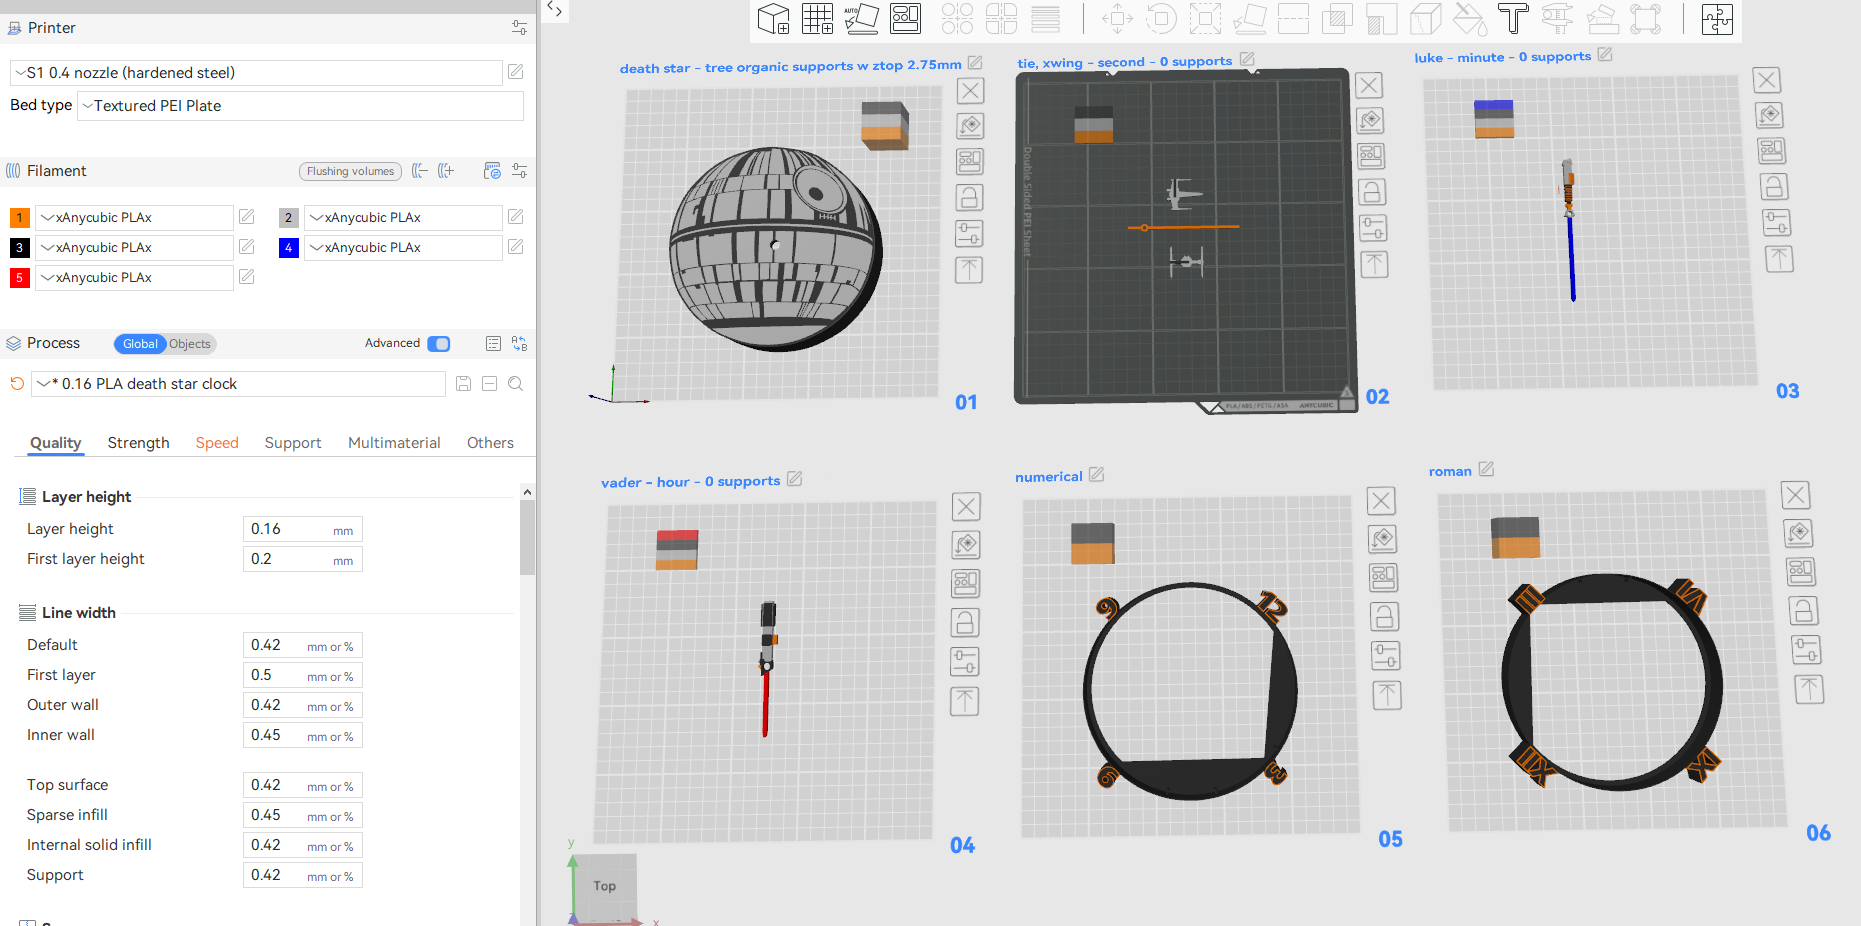The width and height of the screenshot is (1861, 926).
Task: Move plate 05 to front icon
Action: [x=1387, y=695]
